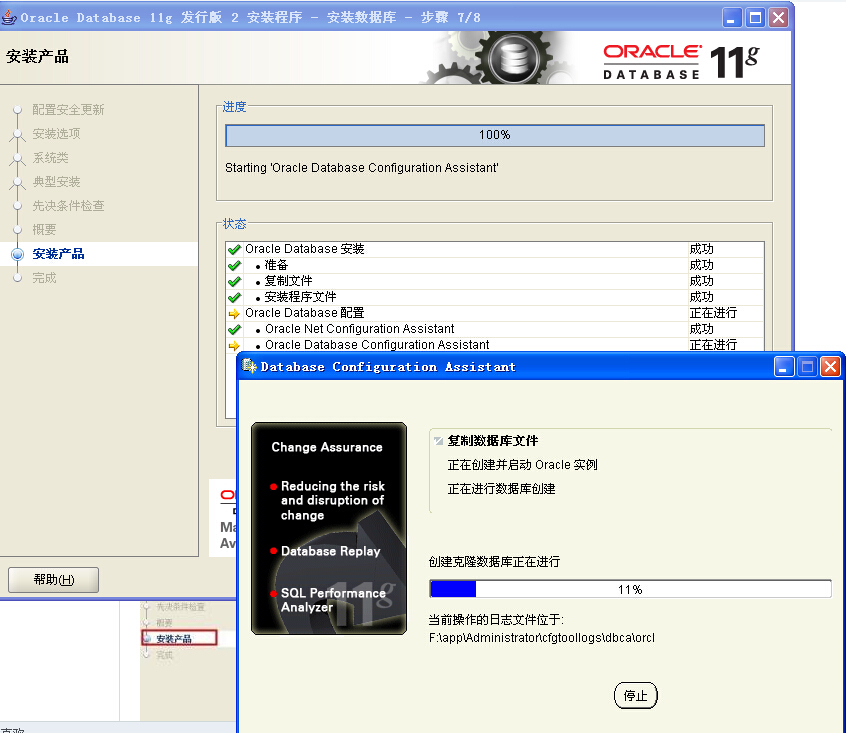Viewport: 846px width, 733px height.
Task: Click the Change Assurance promotional banner image
Action: [329, 528]
